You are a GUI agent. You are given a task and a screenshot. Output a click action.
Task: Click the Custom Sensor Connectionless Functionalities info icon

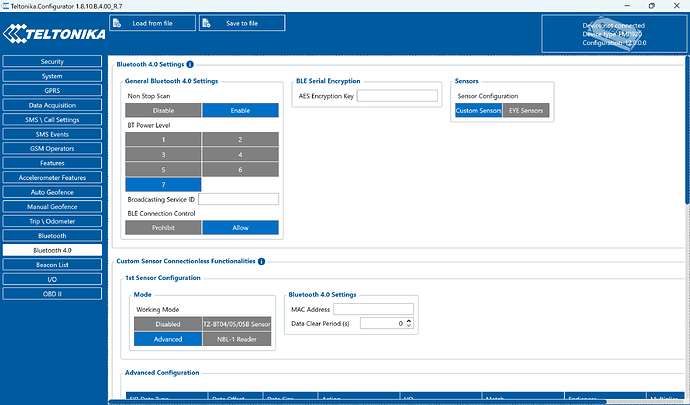click(261, 261)
